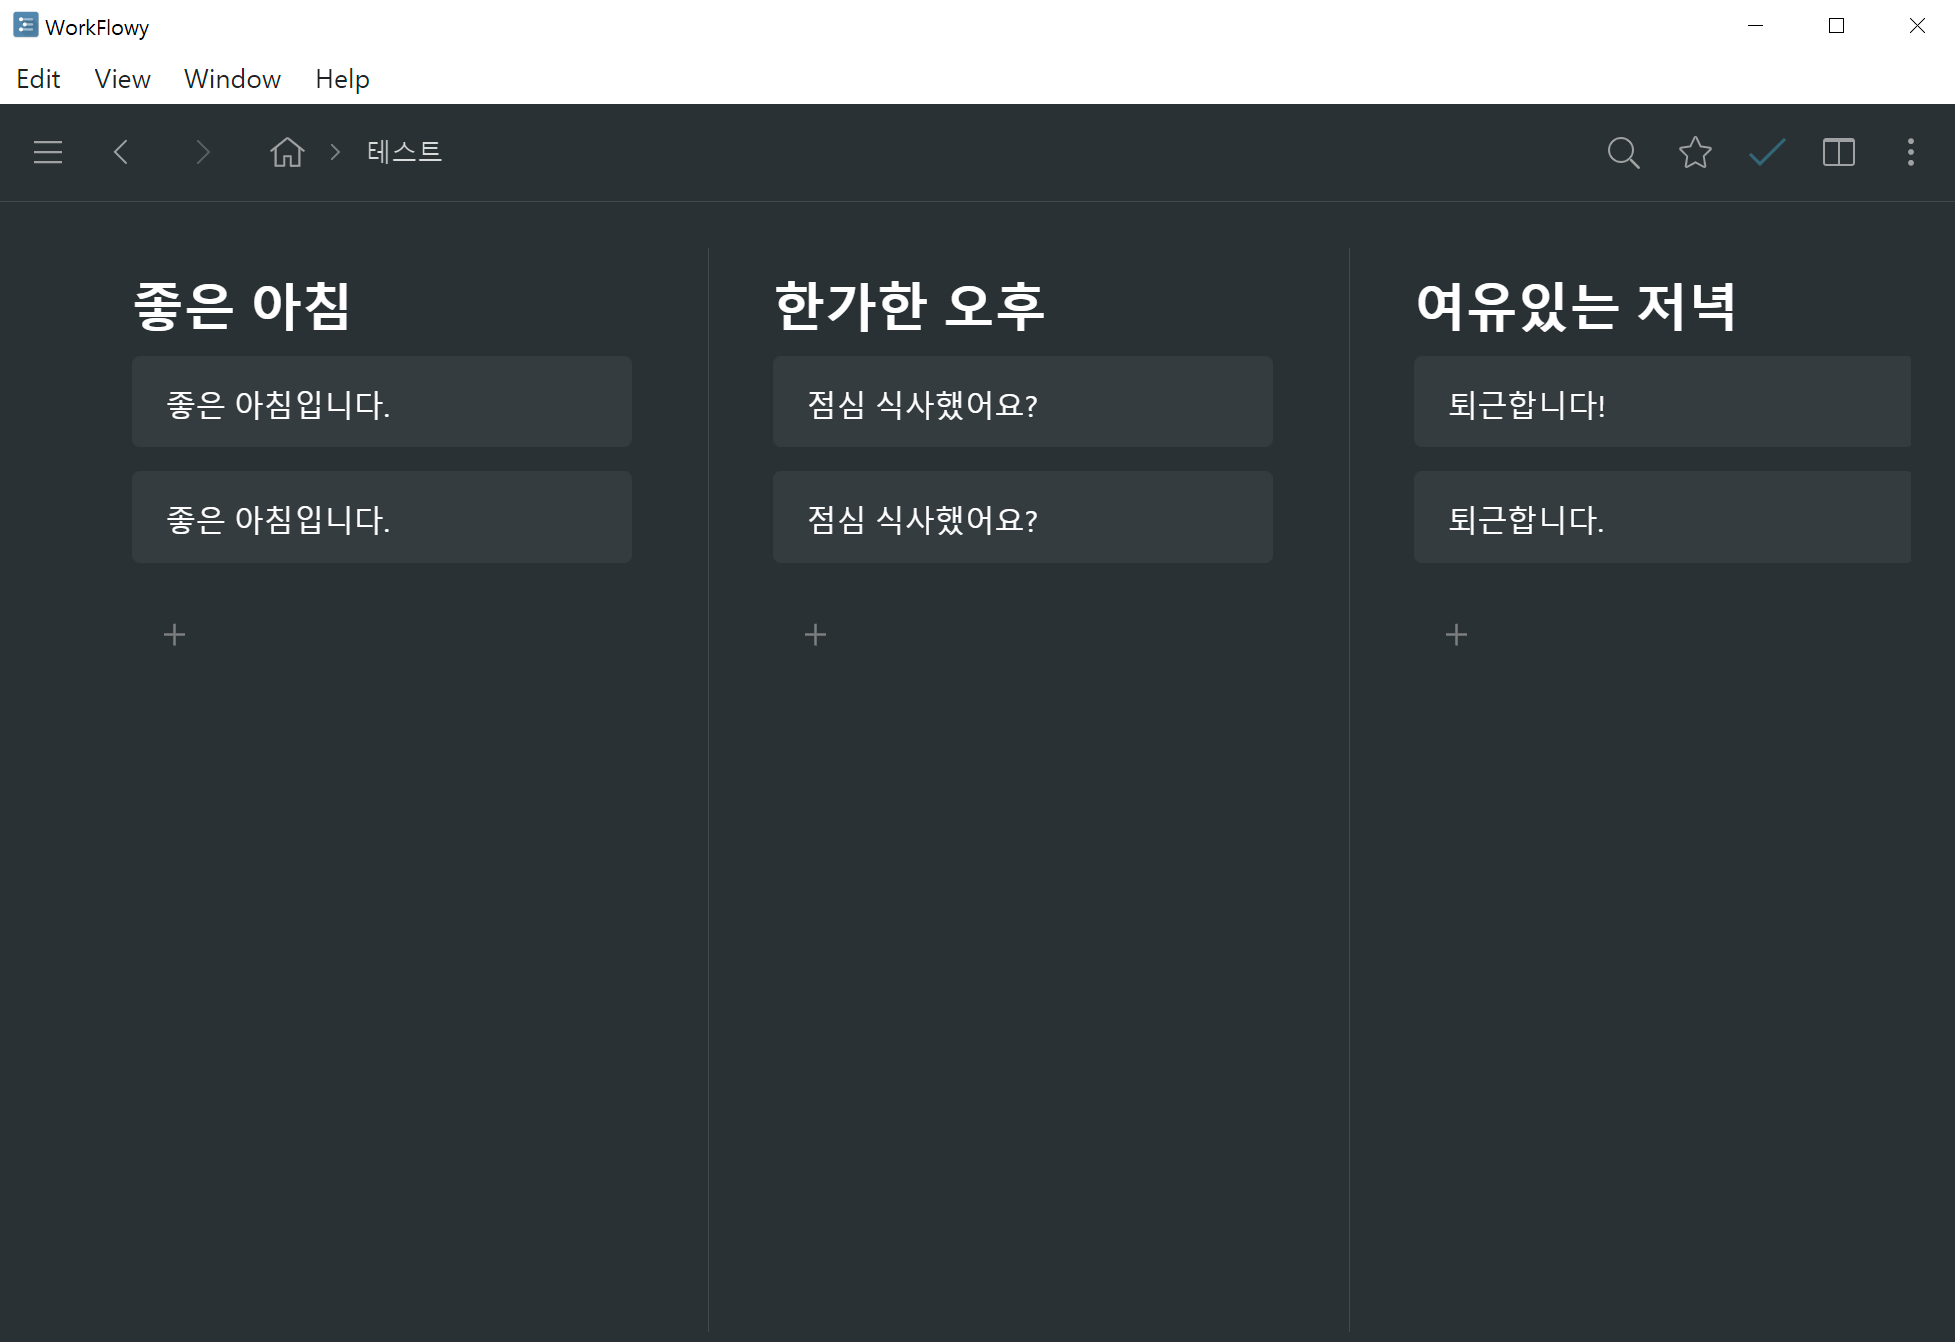The width and height of the screenshot is (1955, 1342).
Task: Go to Home via house icon
Action: pyautogui.click(x=287, y=152)
